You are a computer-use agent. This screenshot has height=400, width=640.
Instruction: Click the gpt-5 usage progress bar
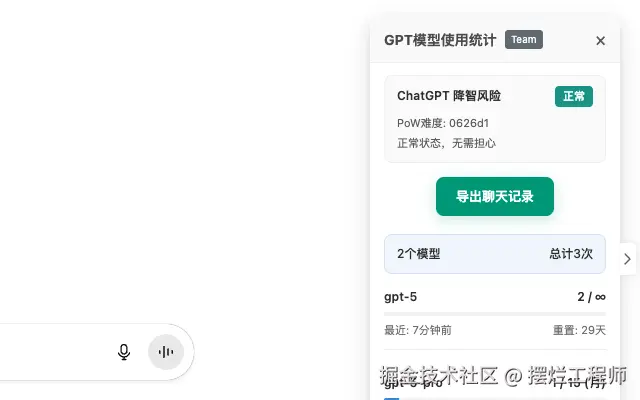coord(495,314)
